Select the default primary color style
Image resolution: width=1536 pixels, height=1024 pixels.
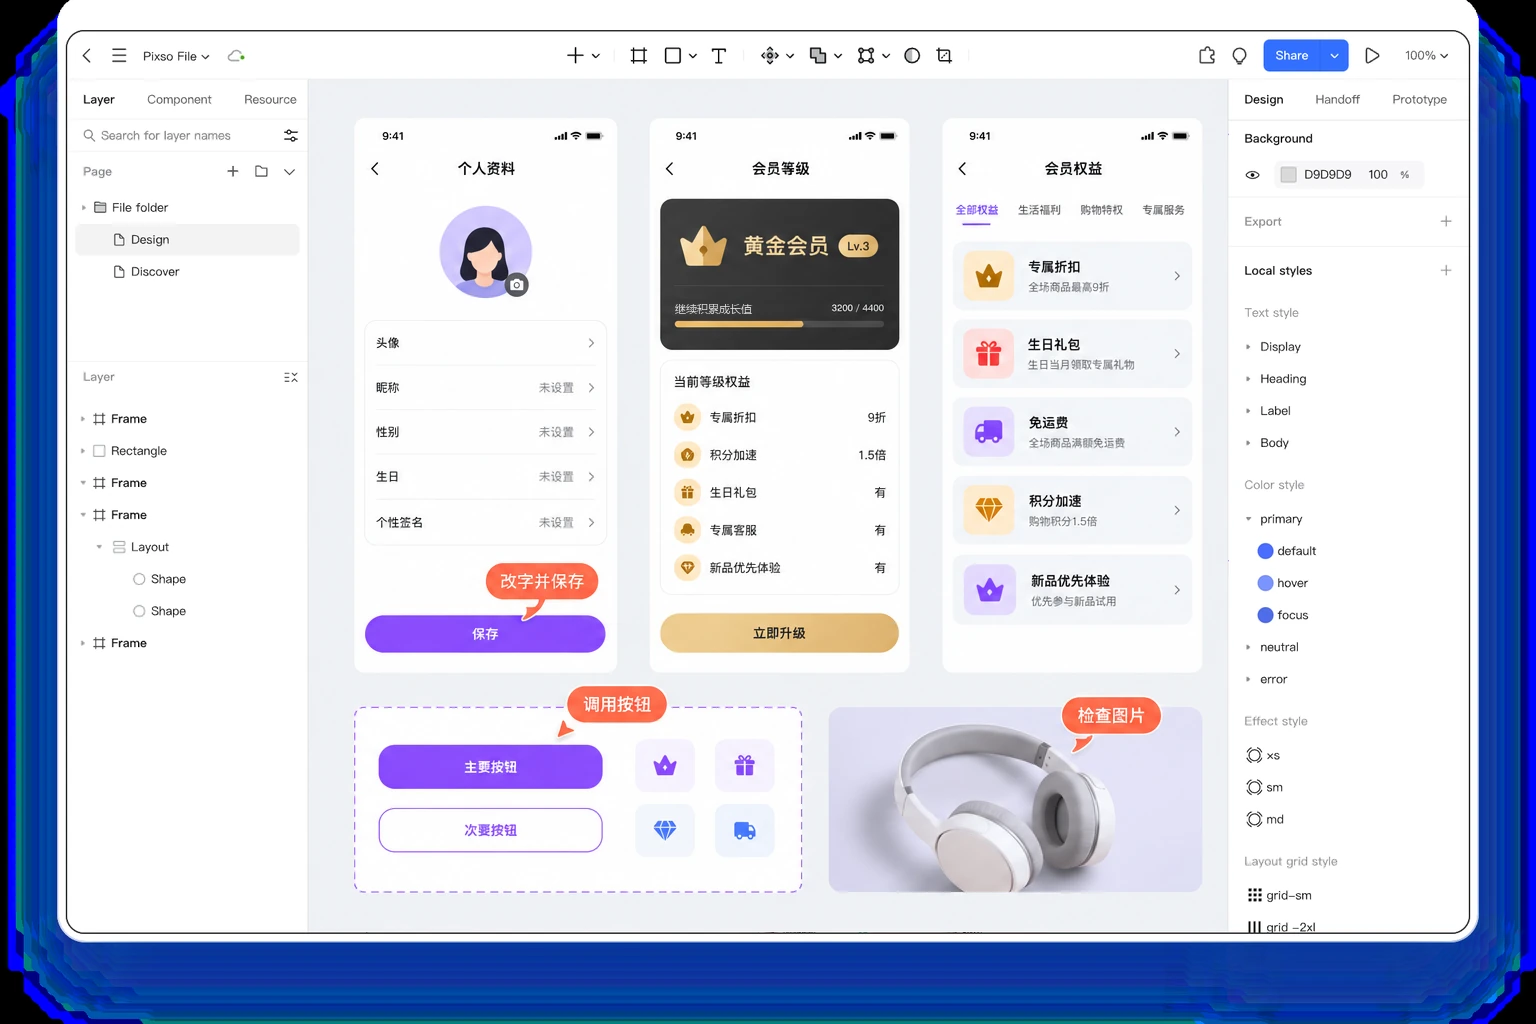click(1287, 551)
